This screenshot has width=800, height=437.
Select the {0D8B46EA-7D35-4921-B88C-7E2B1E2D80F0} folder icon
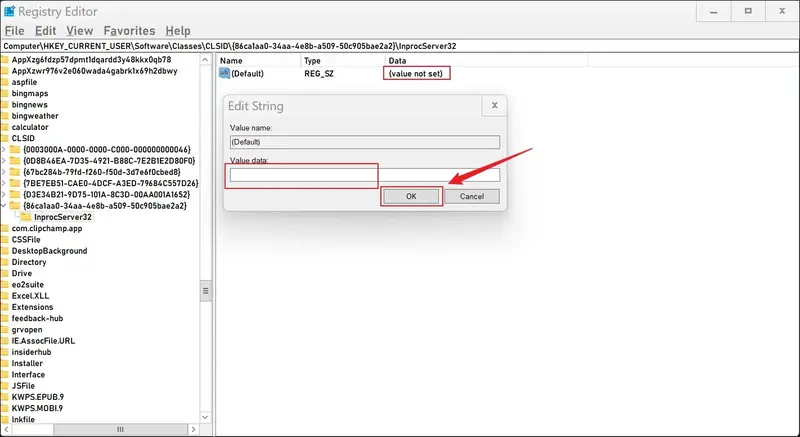14,161
